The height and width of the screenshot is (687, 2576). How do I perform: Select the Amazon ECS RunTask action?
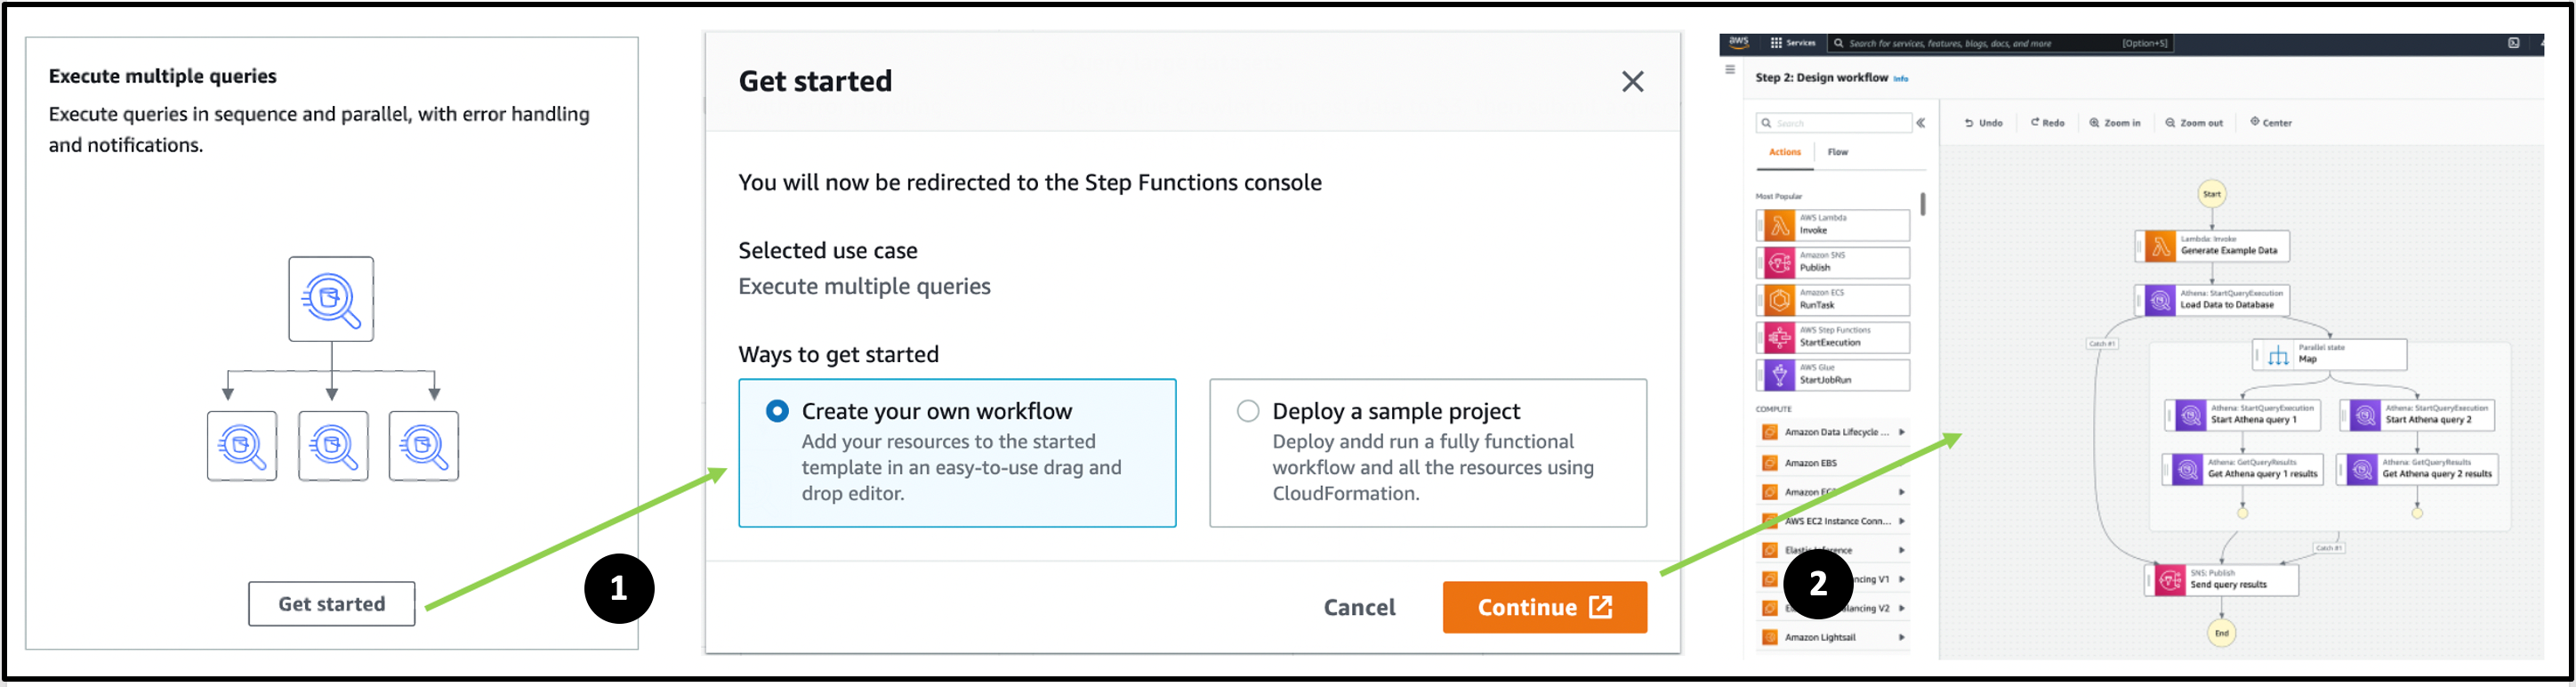[1833, 299]
